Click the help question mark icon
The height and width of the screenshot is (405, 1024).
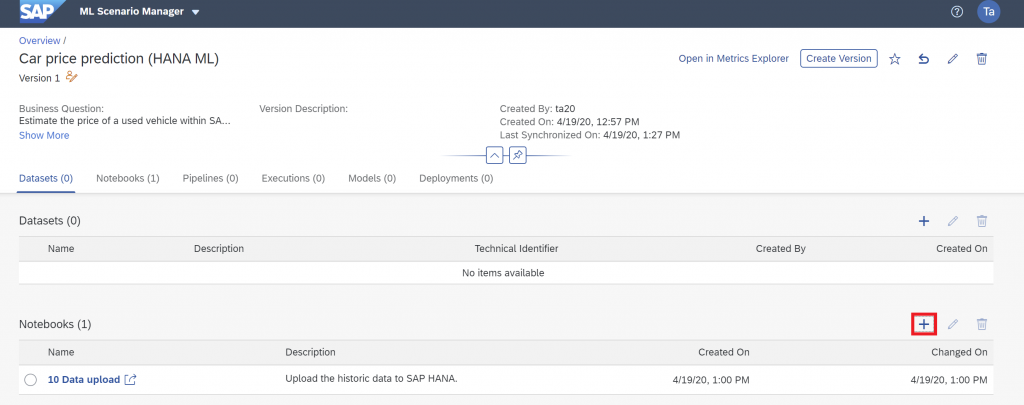[957, 12]
